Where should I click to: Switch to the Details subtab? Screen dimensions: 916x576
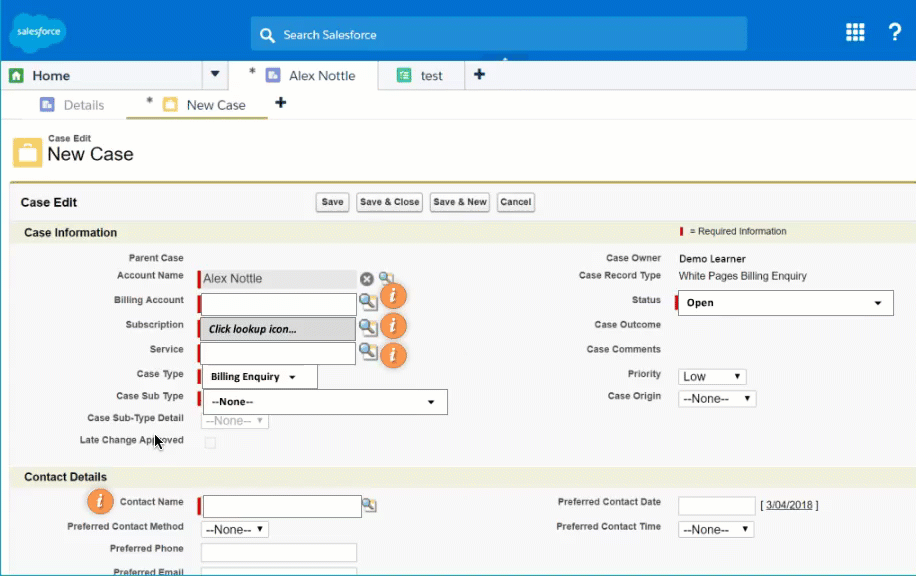pyautogui.click(x=84, y=105)
